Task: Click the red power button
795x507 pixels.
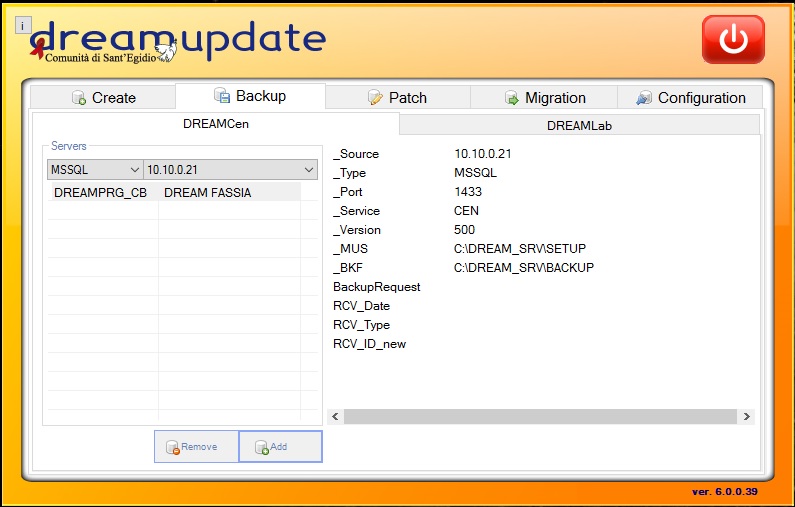Action: click(x=733, y=40)
